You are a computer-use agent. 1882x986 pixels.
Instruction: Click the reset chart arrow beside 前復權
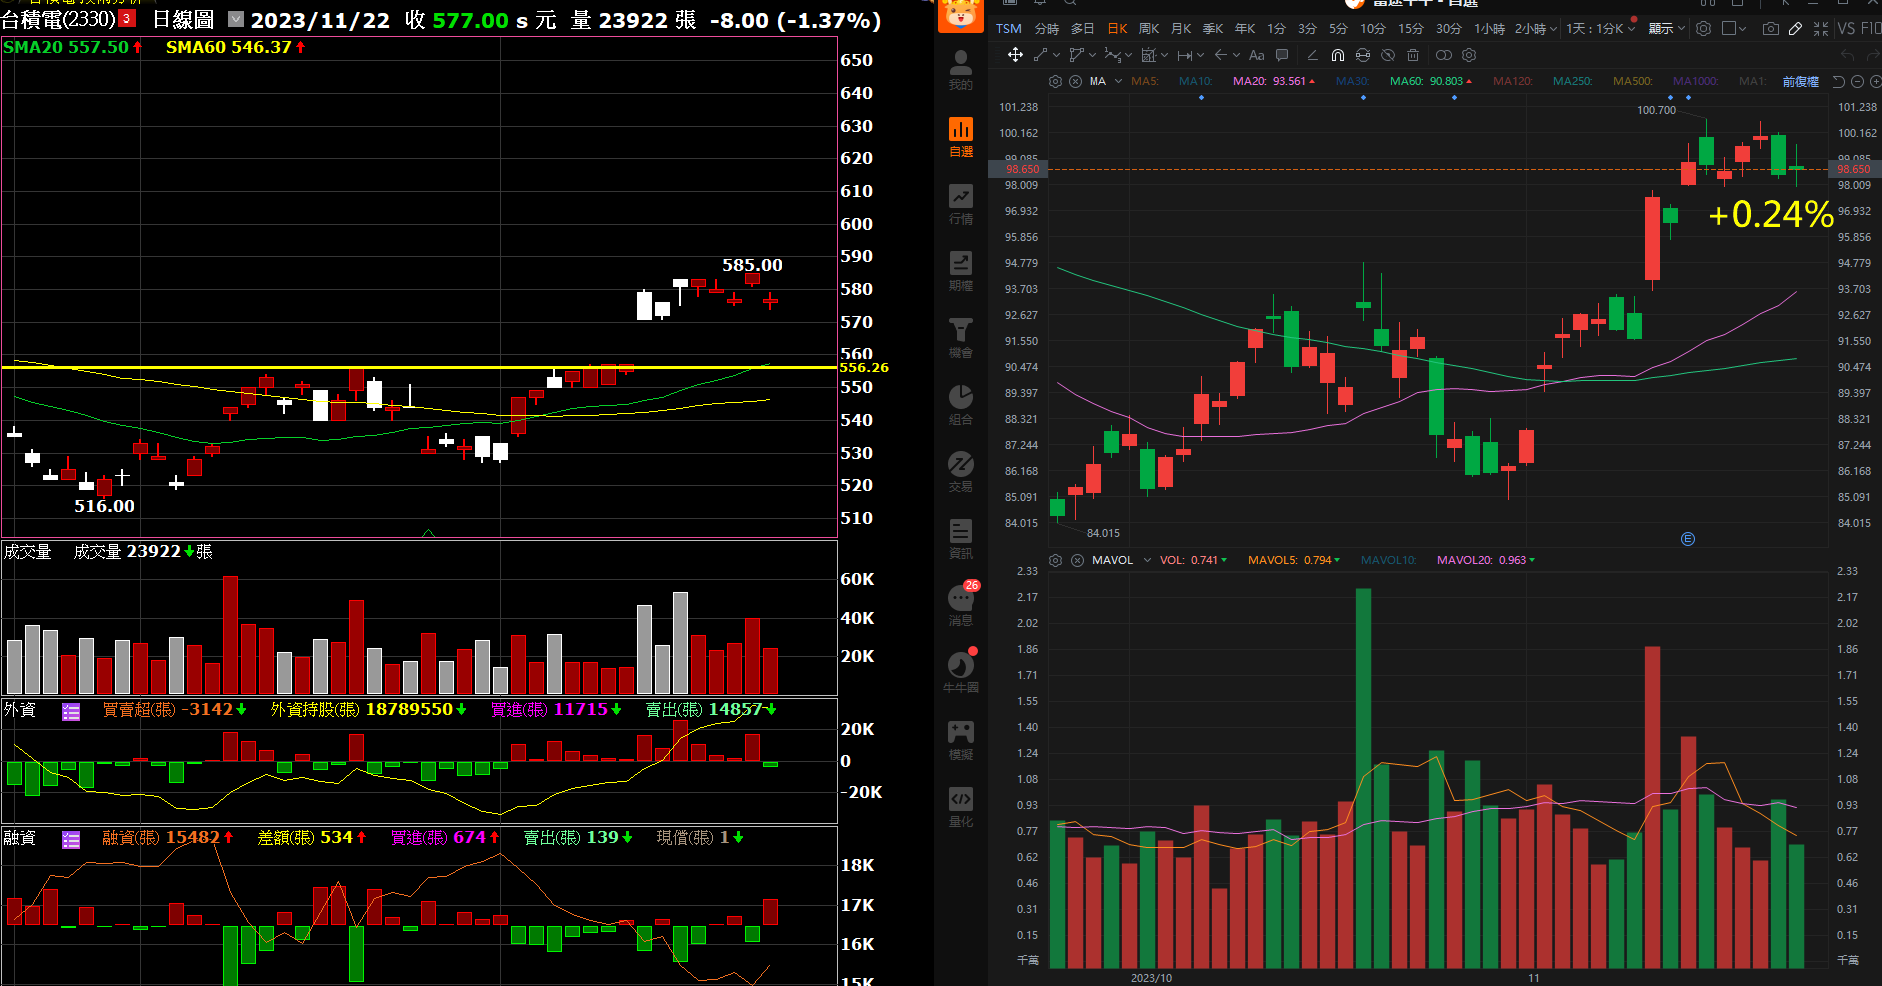coord(1838,81)
